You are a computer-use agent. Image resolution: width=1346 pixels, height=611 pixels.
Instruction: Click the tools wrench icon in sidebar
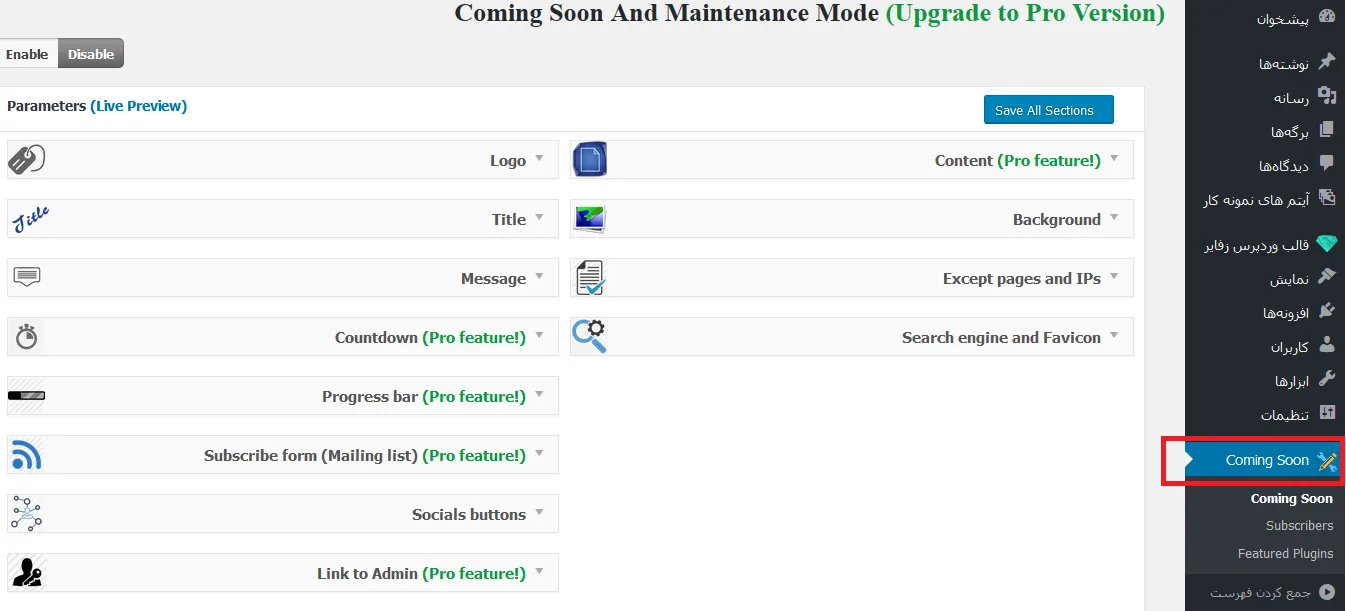[1327, 379]
